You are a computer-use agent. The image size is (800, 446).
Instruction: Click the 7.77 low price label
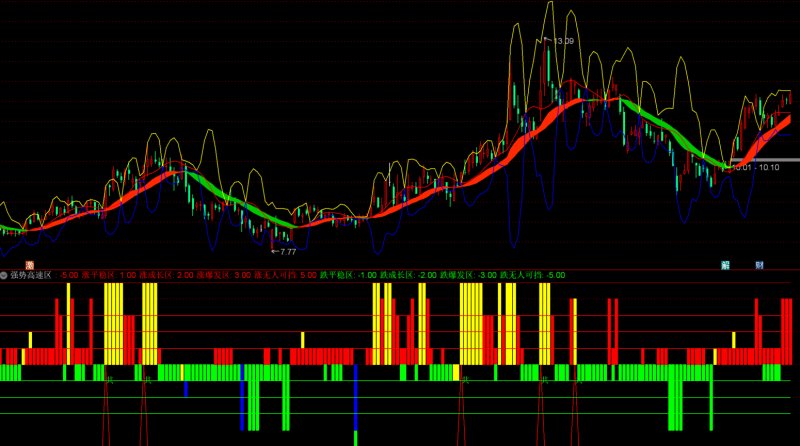[288, 252]
